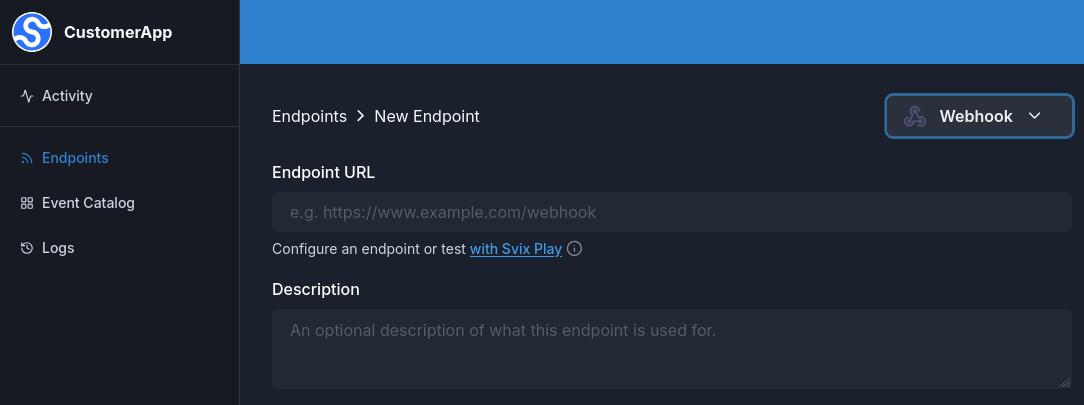
Task: Navigate back via Endpoints breadcrumb
Action: tap(309, 117)
